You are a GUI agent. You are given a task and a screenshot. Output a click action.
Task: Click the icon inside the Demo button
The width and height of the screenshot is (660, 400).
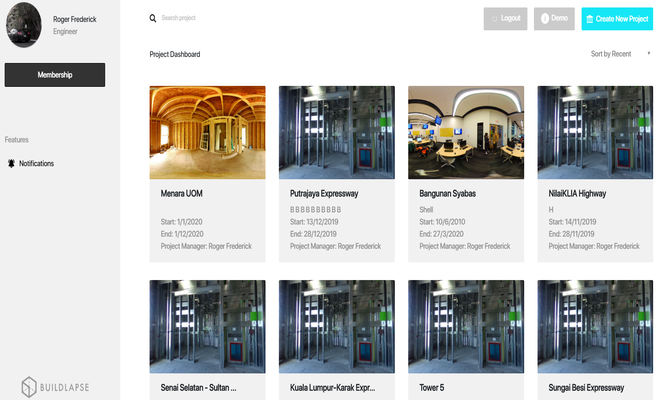544,19
